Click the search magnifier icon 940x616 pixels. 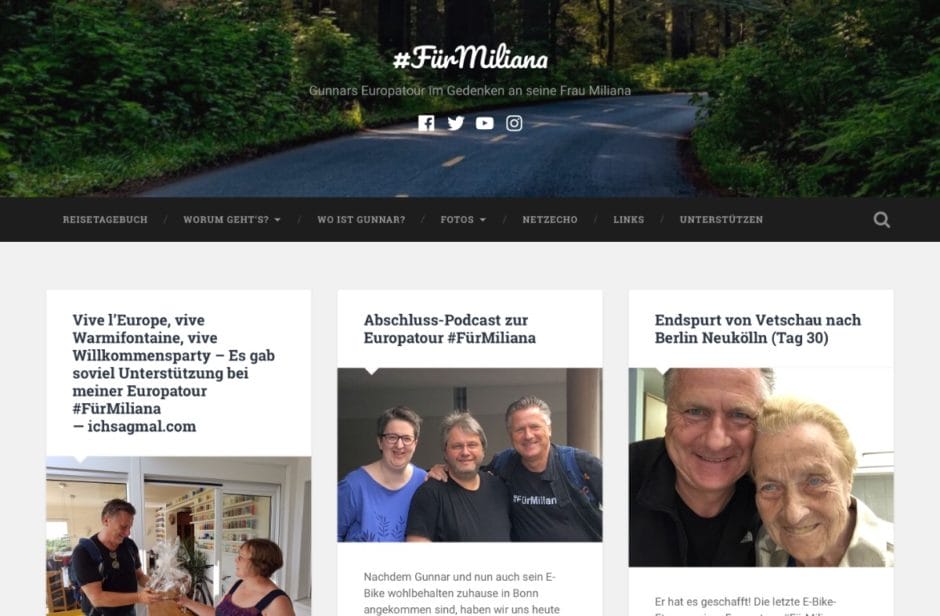(881, 220)
